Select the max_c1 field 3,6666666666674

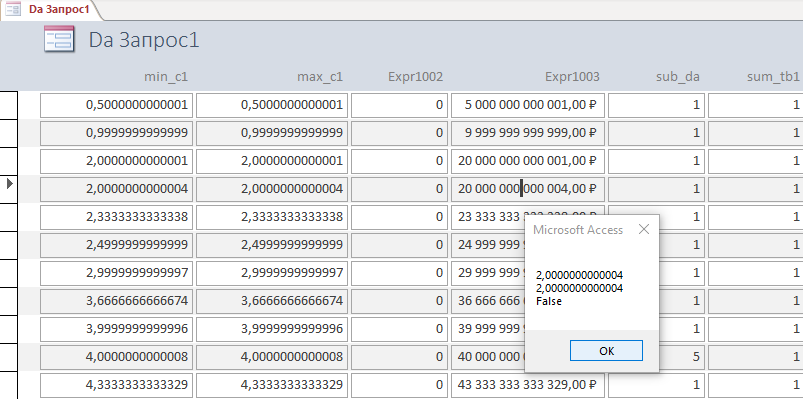(272, 301)
